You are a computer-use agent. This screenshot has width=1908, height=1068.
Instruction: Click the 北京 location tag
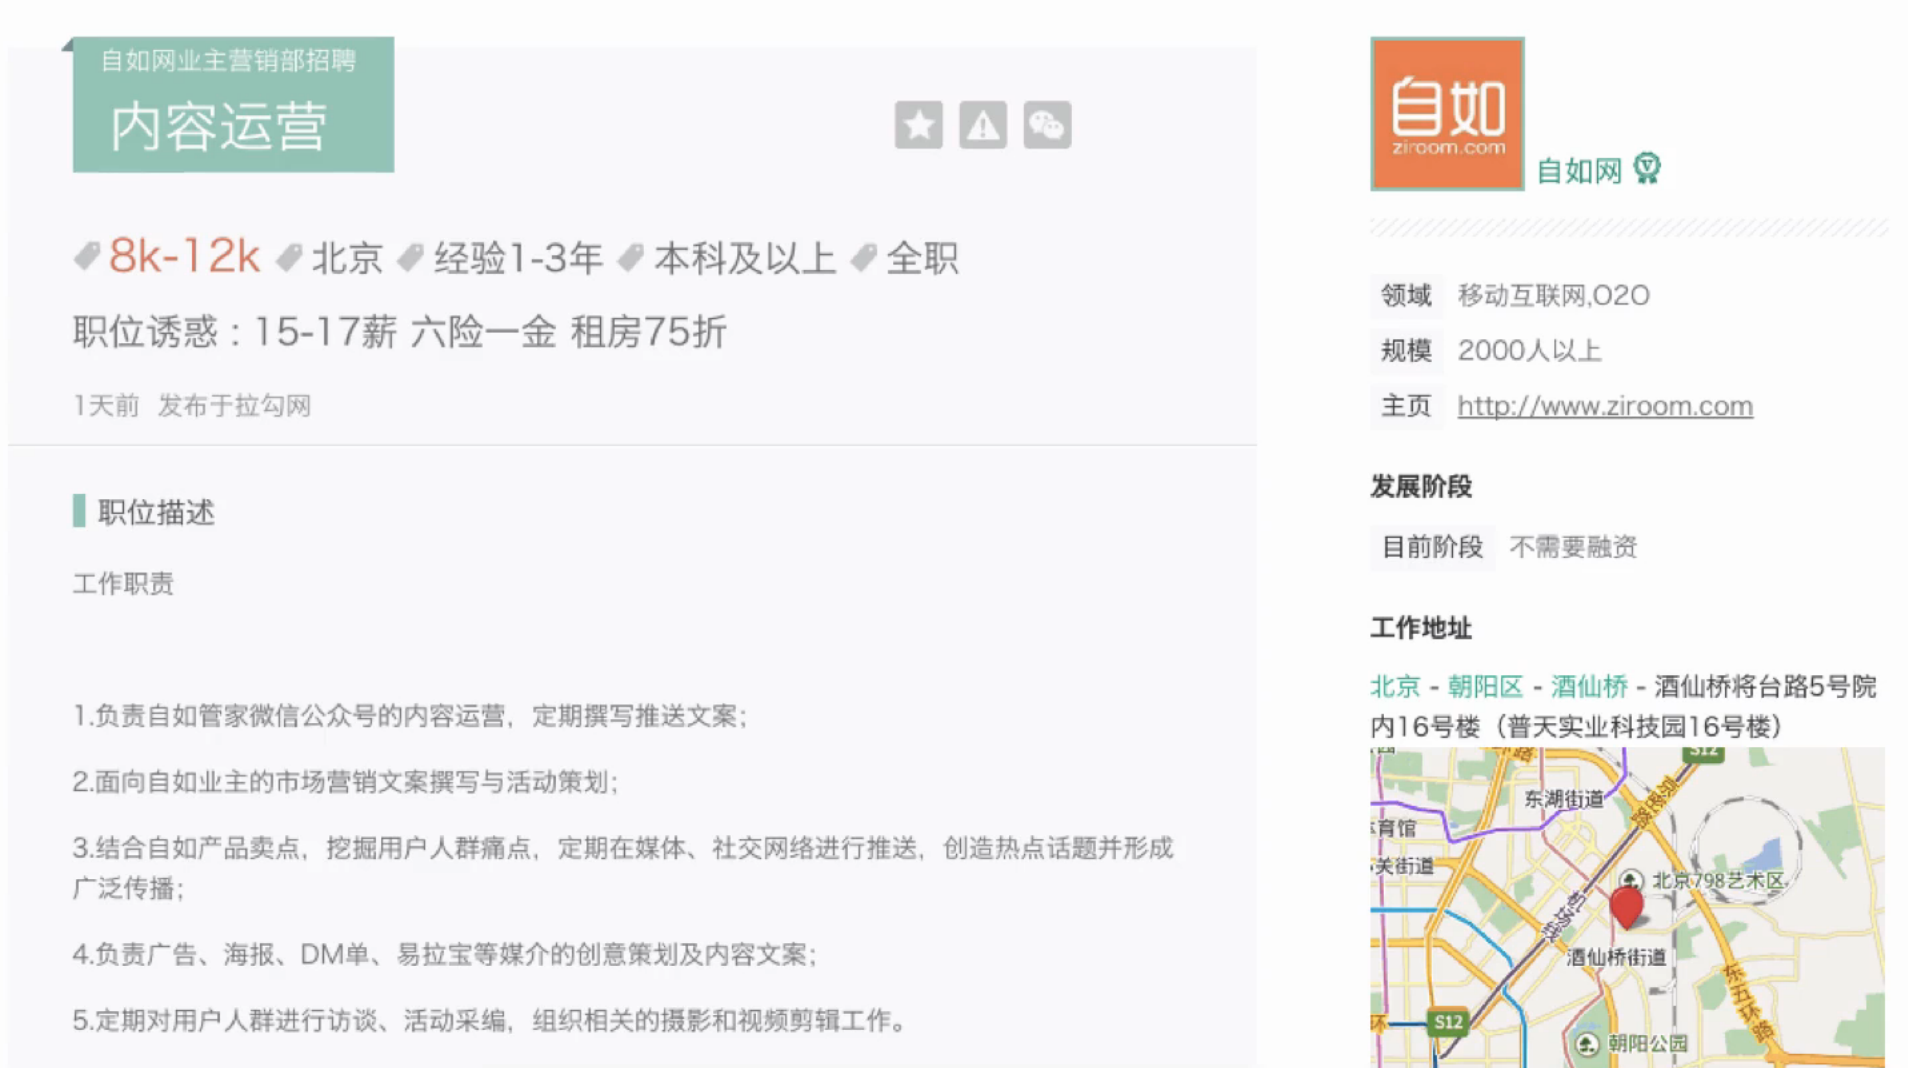pos(347,258)
